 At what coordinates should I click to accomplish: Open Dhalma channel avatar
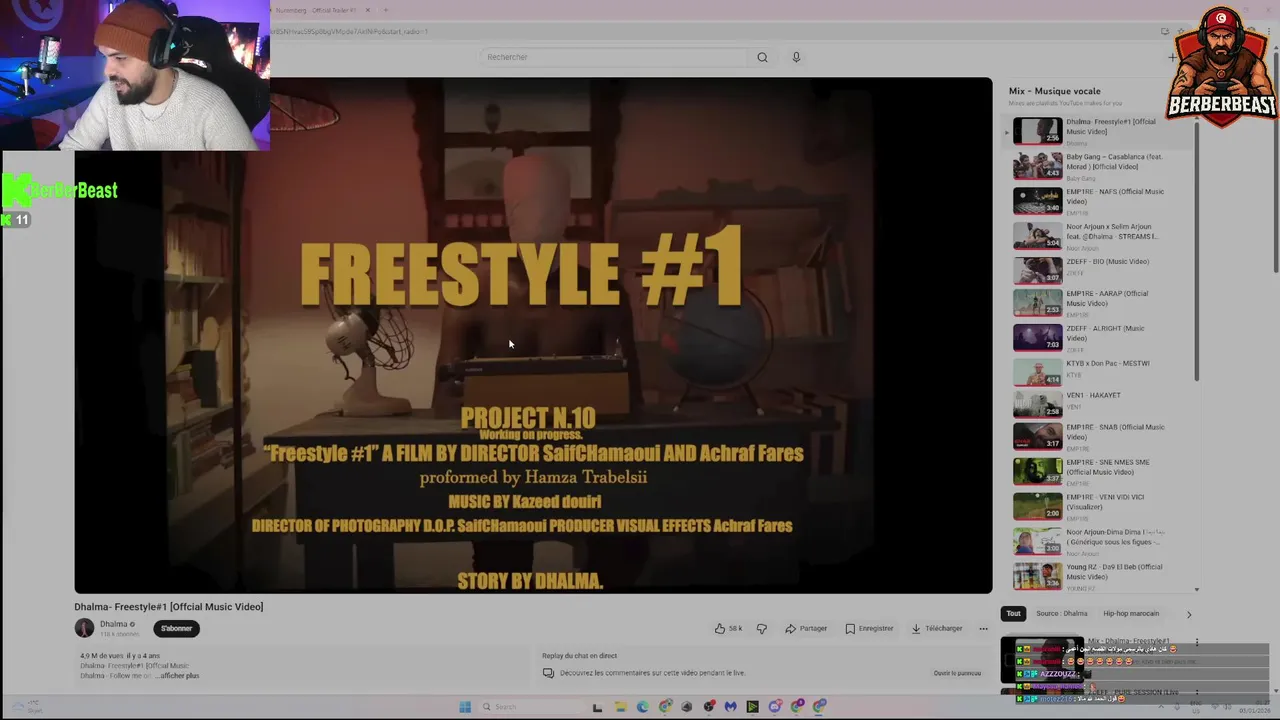coord(84,628)
